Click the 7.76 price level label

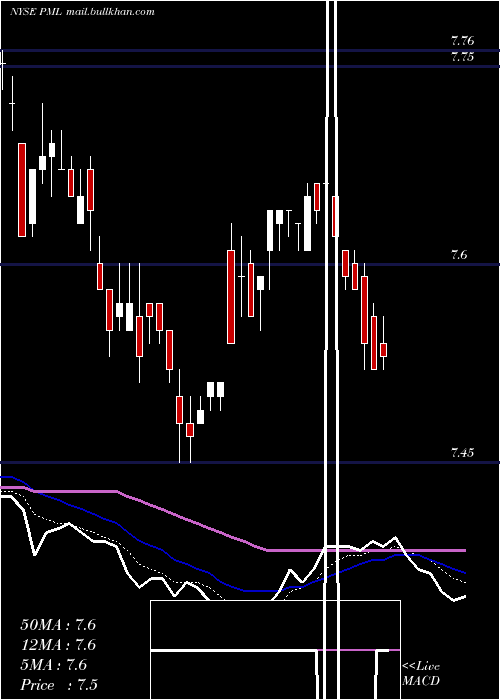click(462, 41)
